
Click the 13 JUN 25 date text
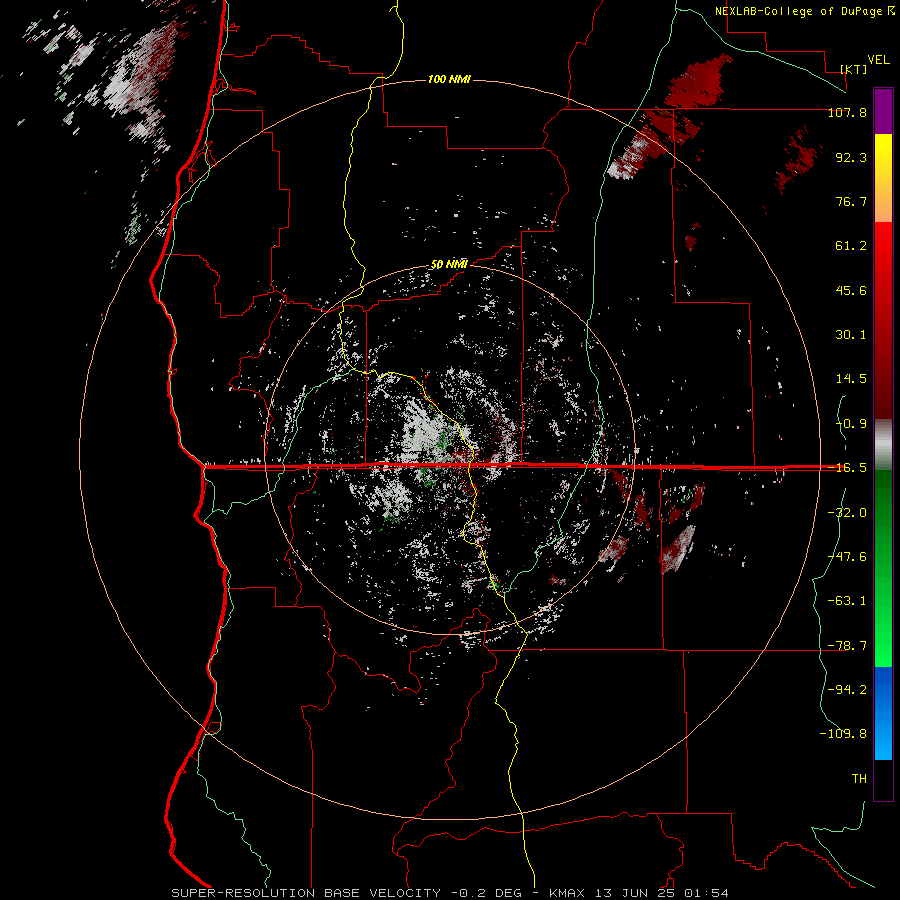636,893
